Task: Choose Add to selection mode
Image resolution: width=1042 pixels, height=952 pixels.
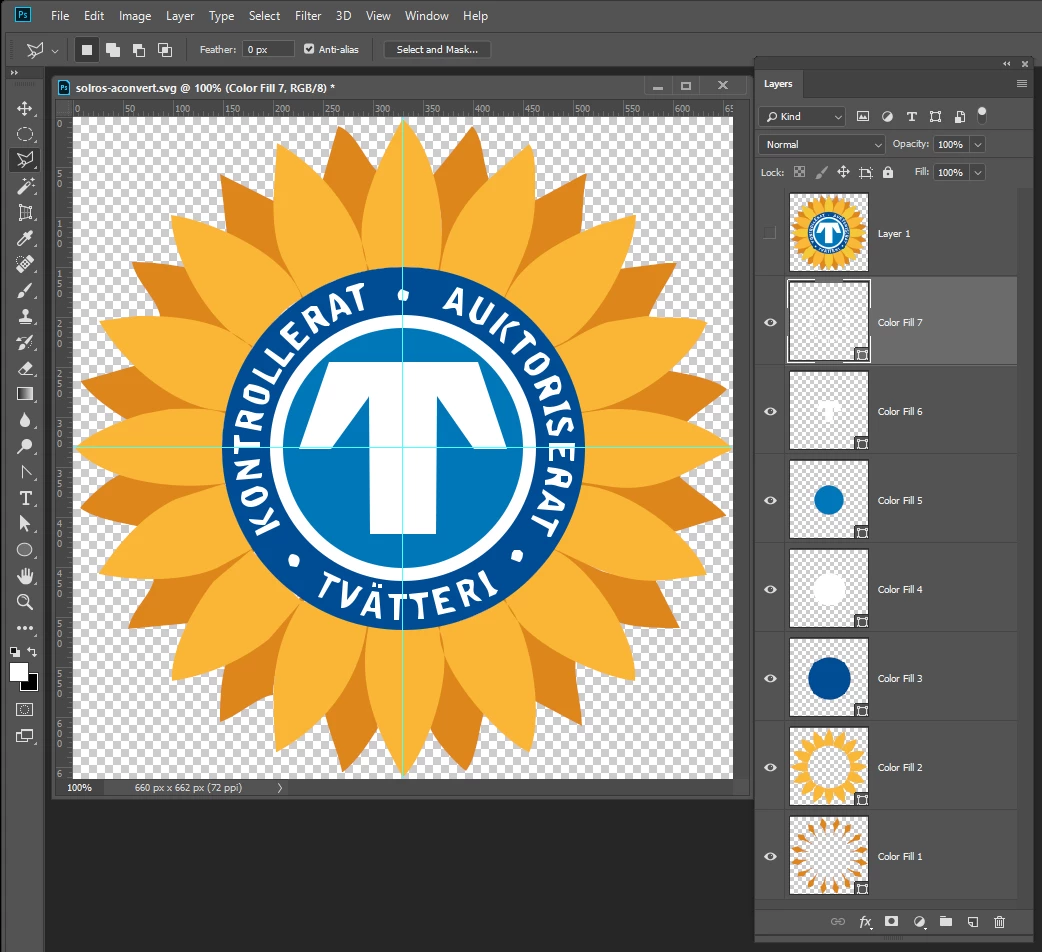Action: coord(113,50)
